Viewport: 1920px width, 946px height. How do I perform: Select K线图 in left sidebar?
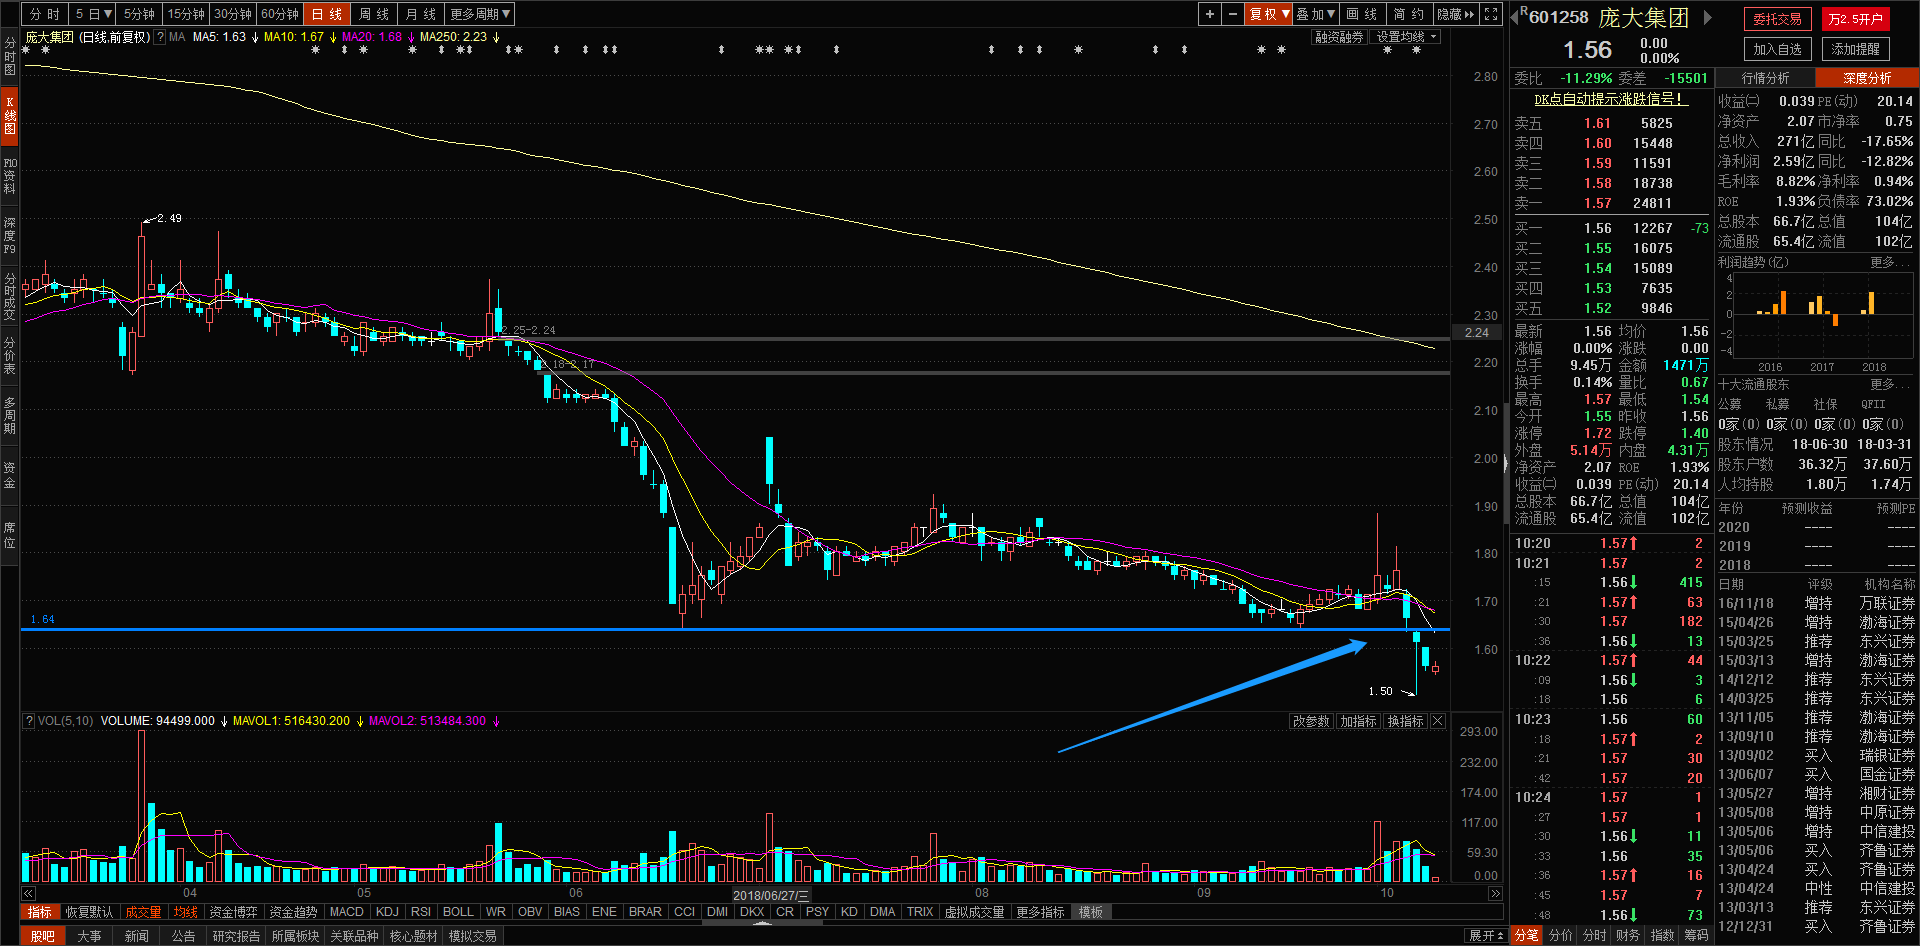9,115
